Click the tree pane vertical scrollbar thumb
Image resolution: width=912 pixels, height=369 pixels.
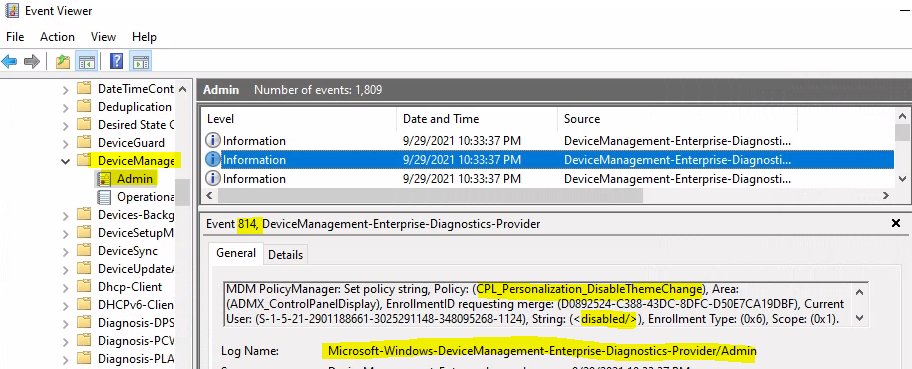point(183,192)
